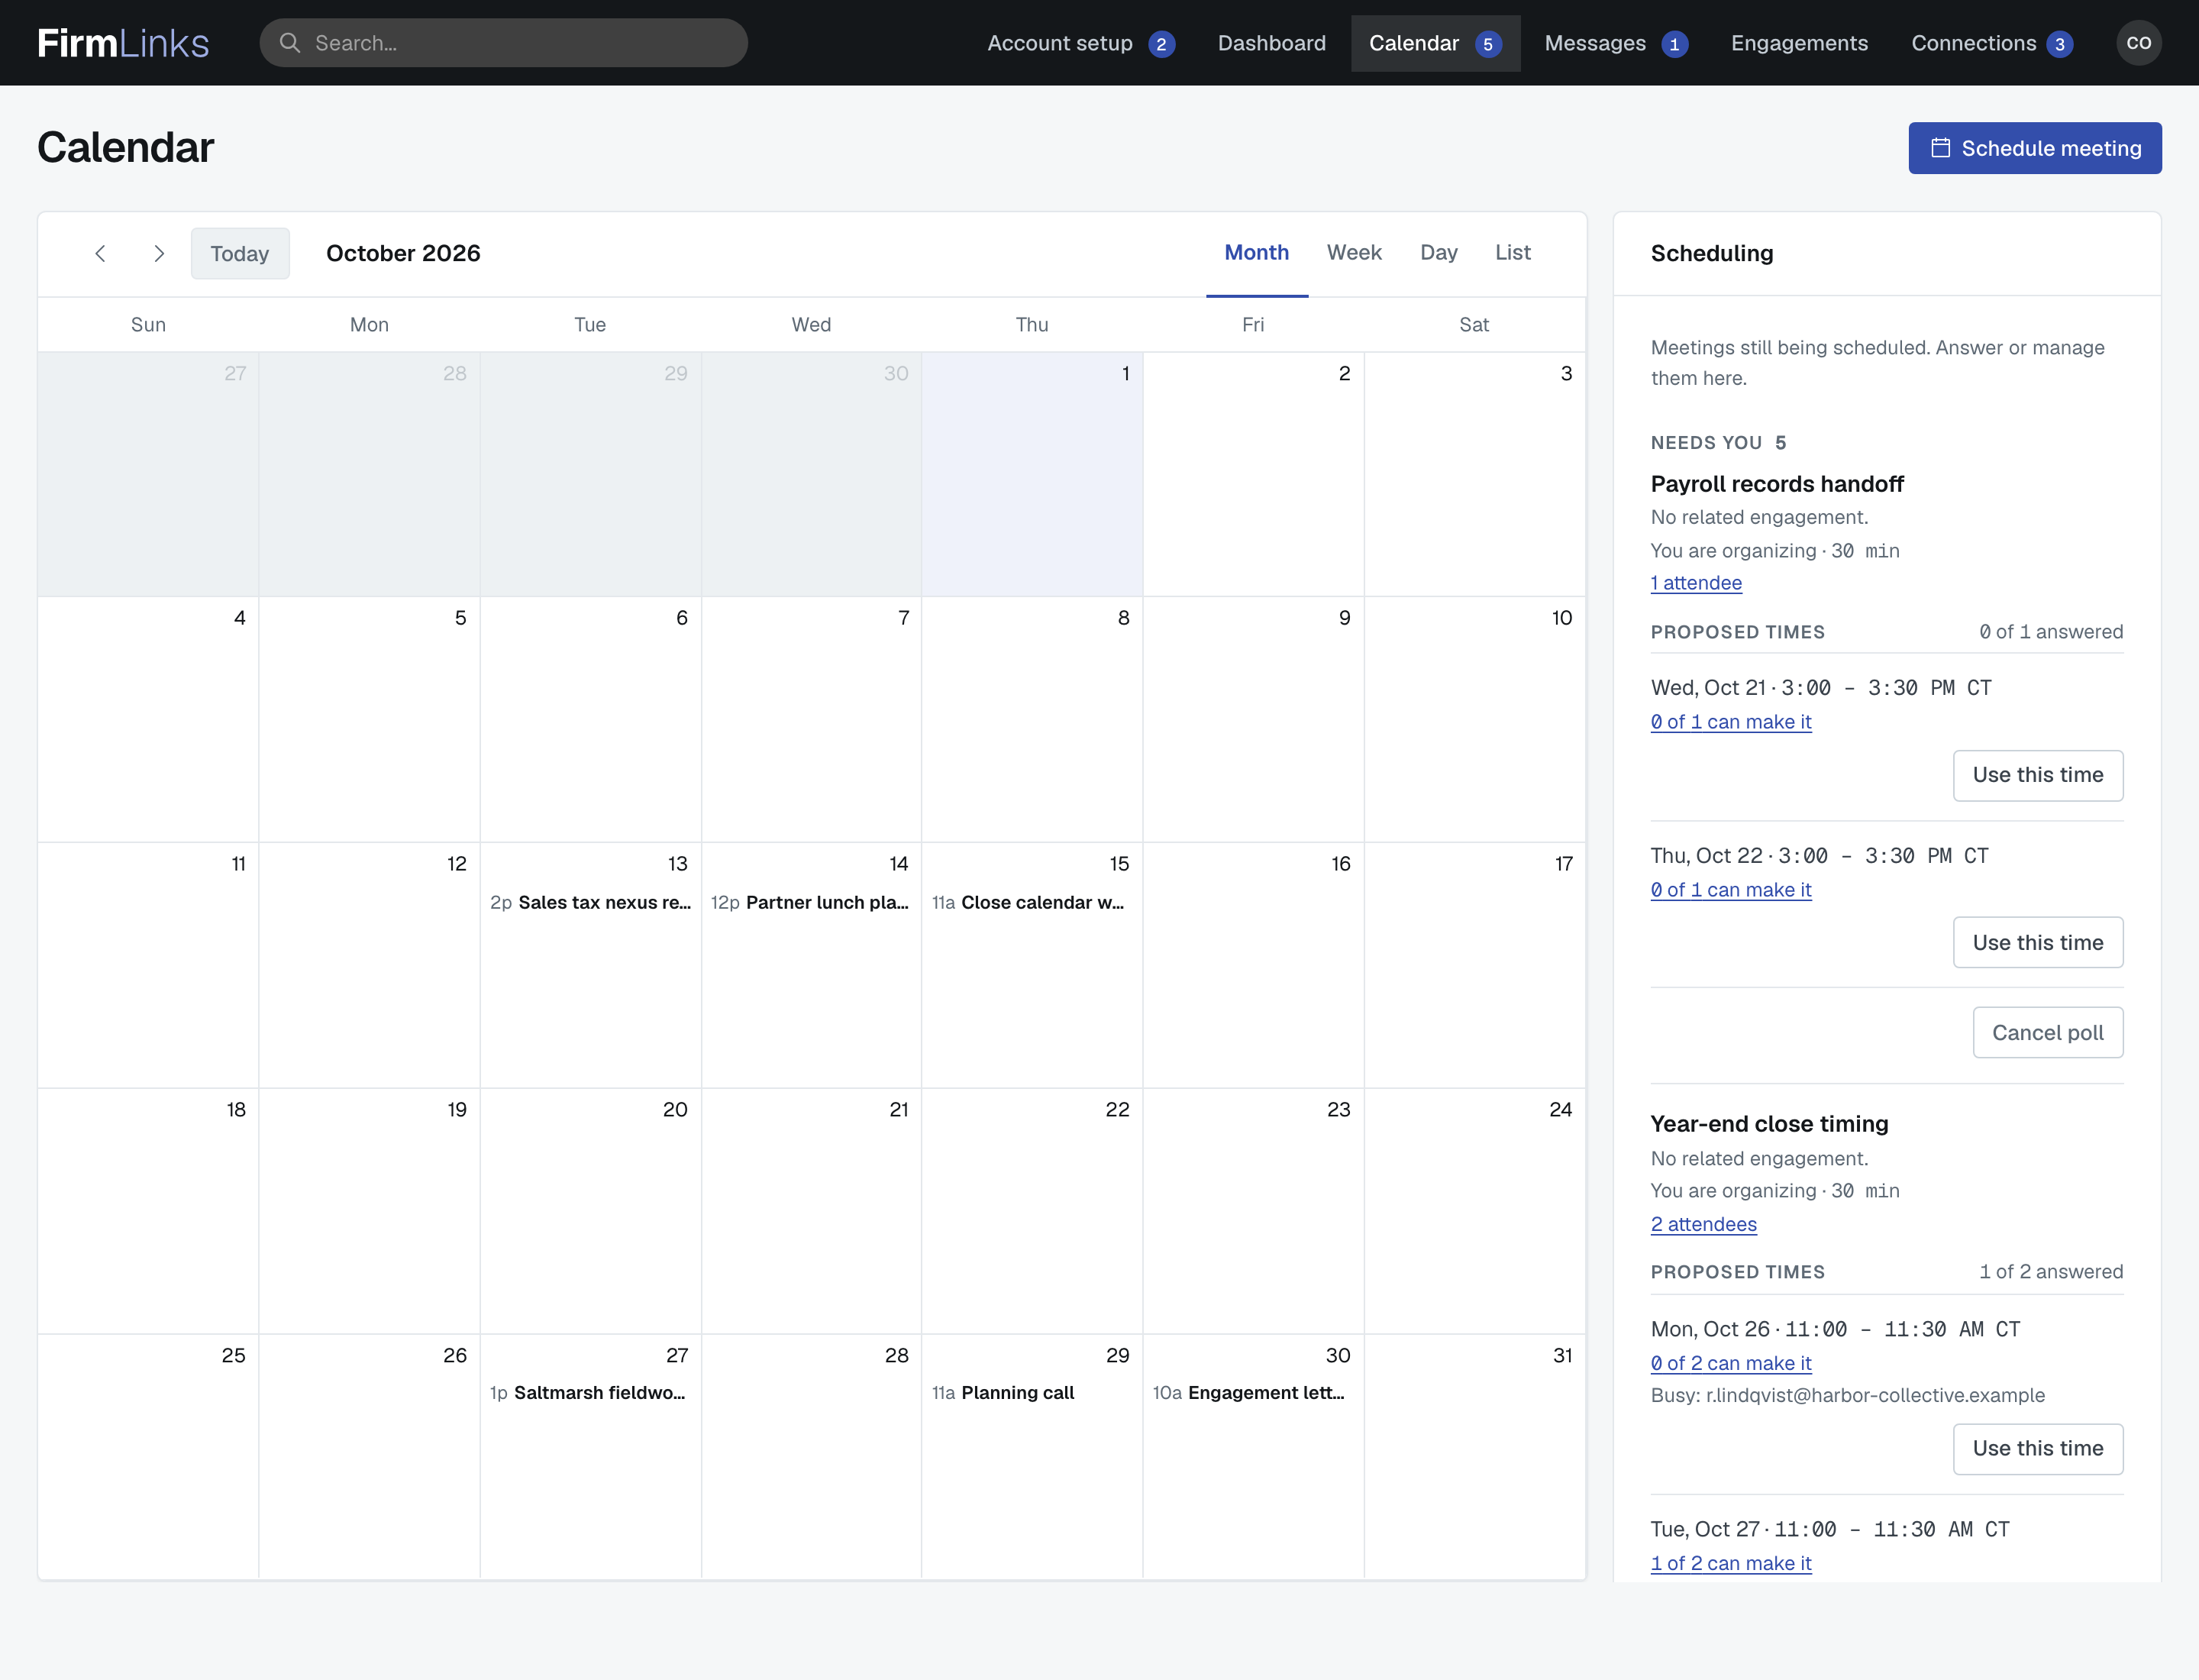2199x1680 pixels.
Task: Open Account setup in navigation
Action: coord(1080,43)
